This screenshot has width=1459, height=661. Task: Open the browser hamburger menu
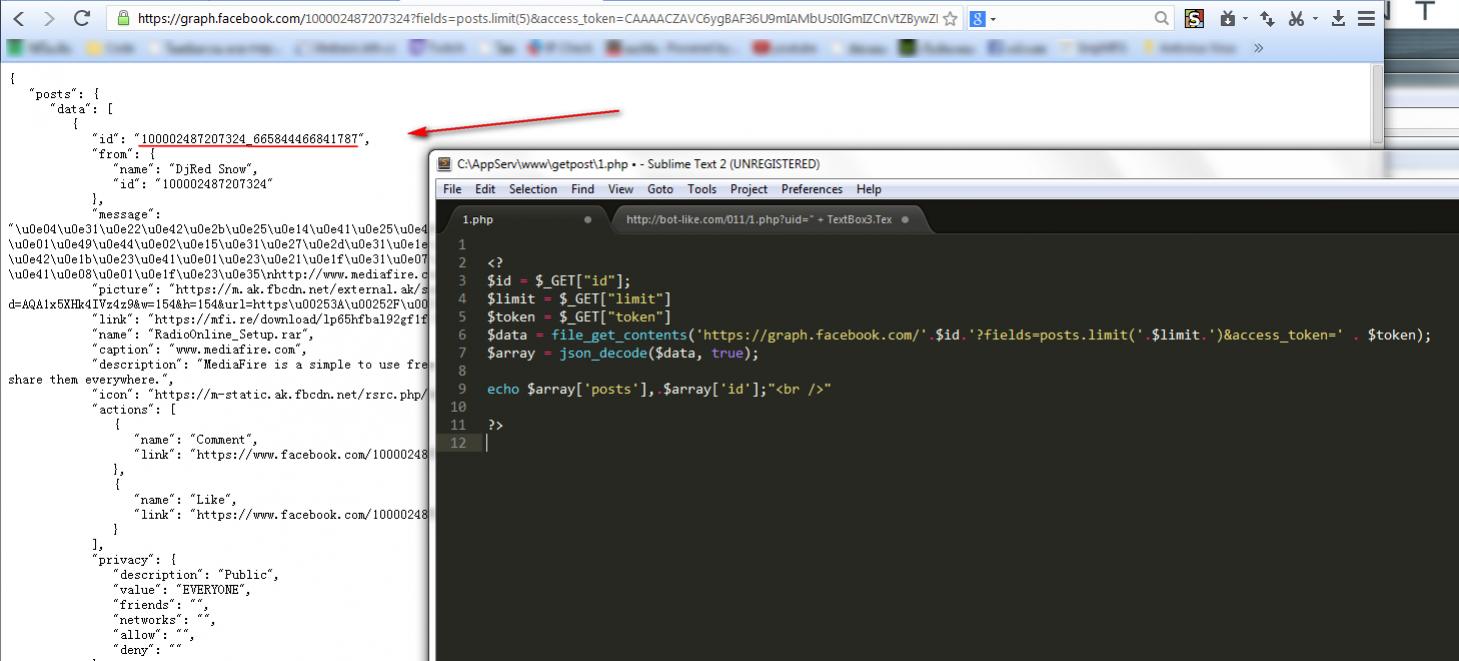[x=1365, y=18]
